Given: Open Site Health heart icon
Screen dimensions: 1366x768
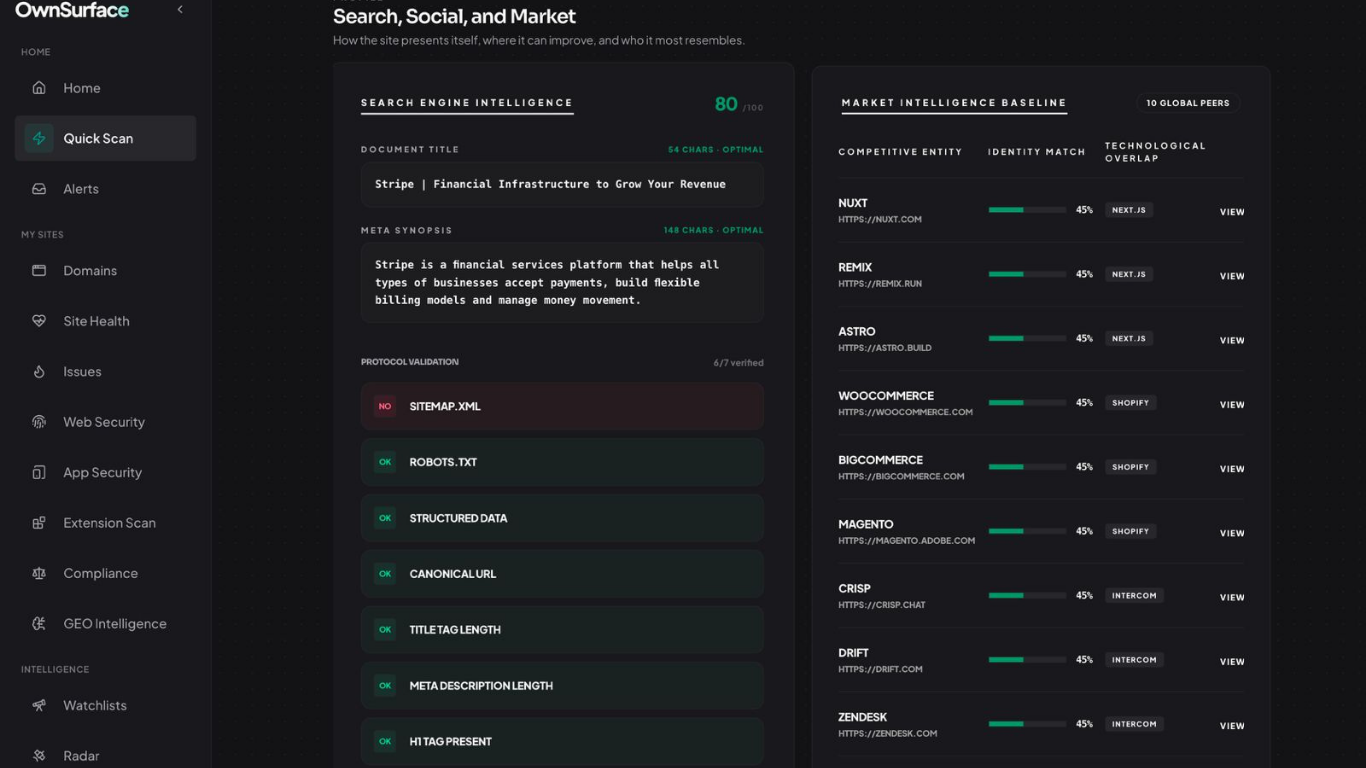Looking at the screenshot, I should (39, 321).
